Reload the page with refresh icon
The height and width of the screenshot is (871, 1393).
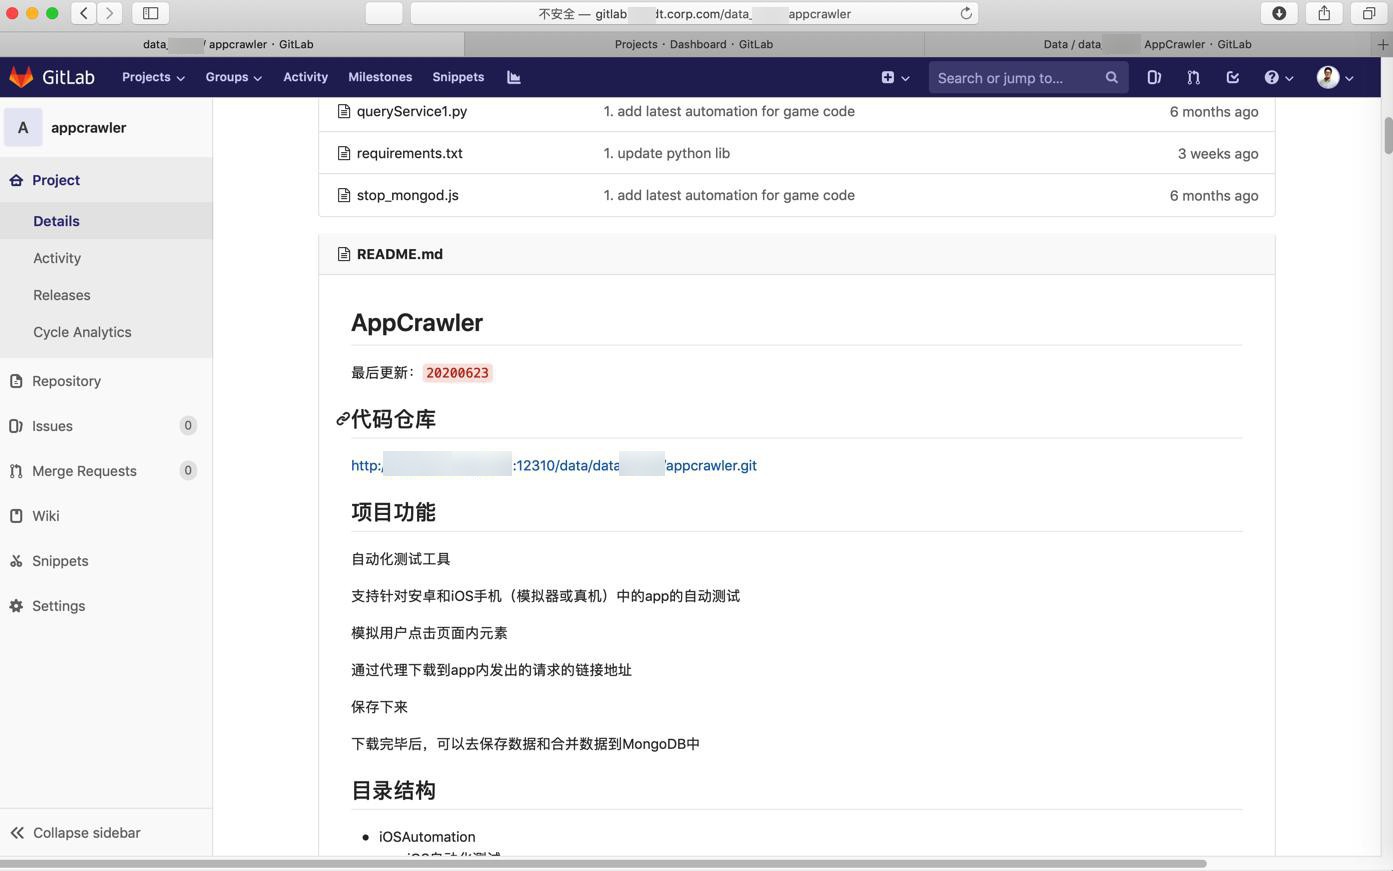click(966, 13)
